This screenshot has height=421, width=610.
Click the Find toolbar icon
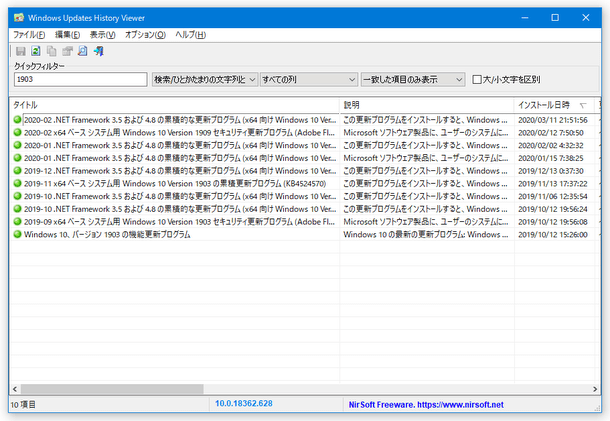(82, 51)
